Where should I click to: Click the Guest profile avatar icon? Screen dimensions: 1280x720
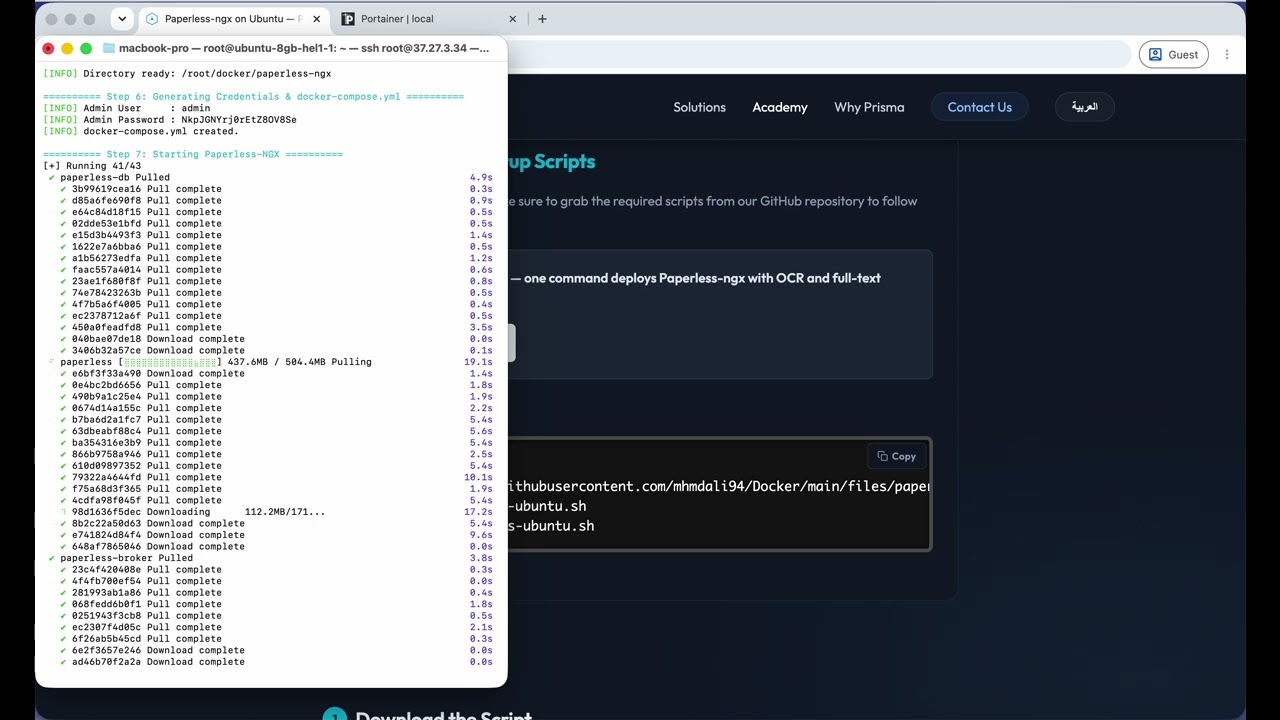[x=1156, y=55]
